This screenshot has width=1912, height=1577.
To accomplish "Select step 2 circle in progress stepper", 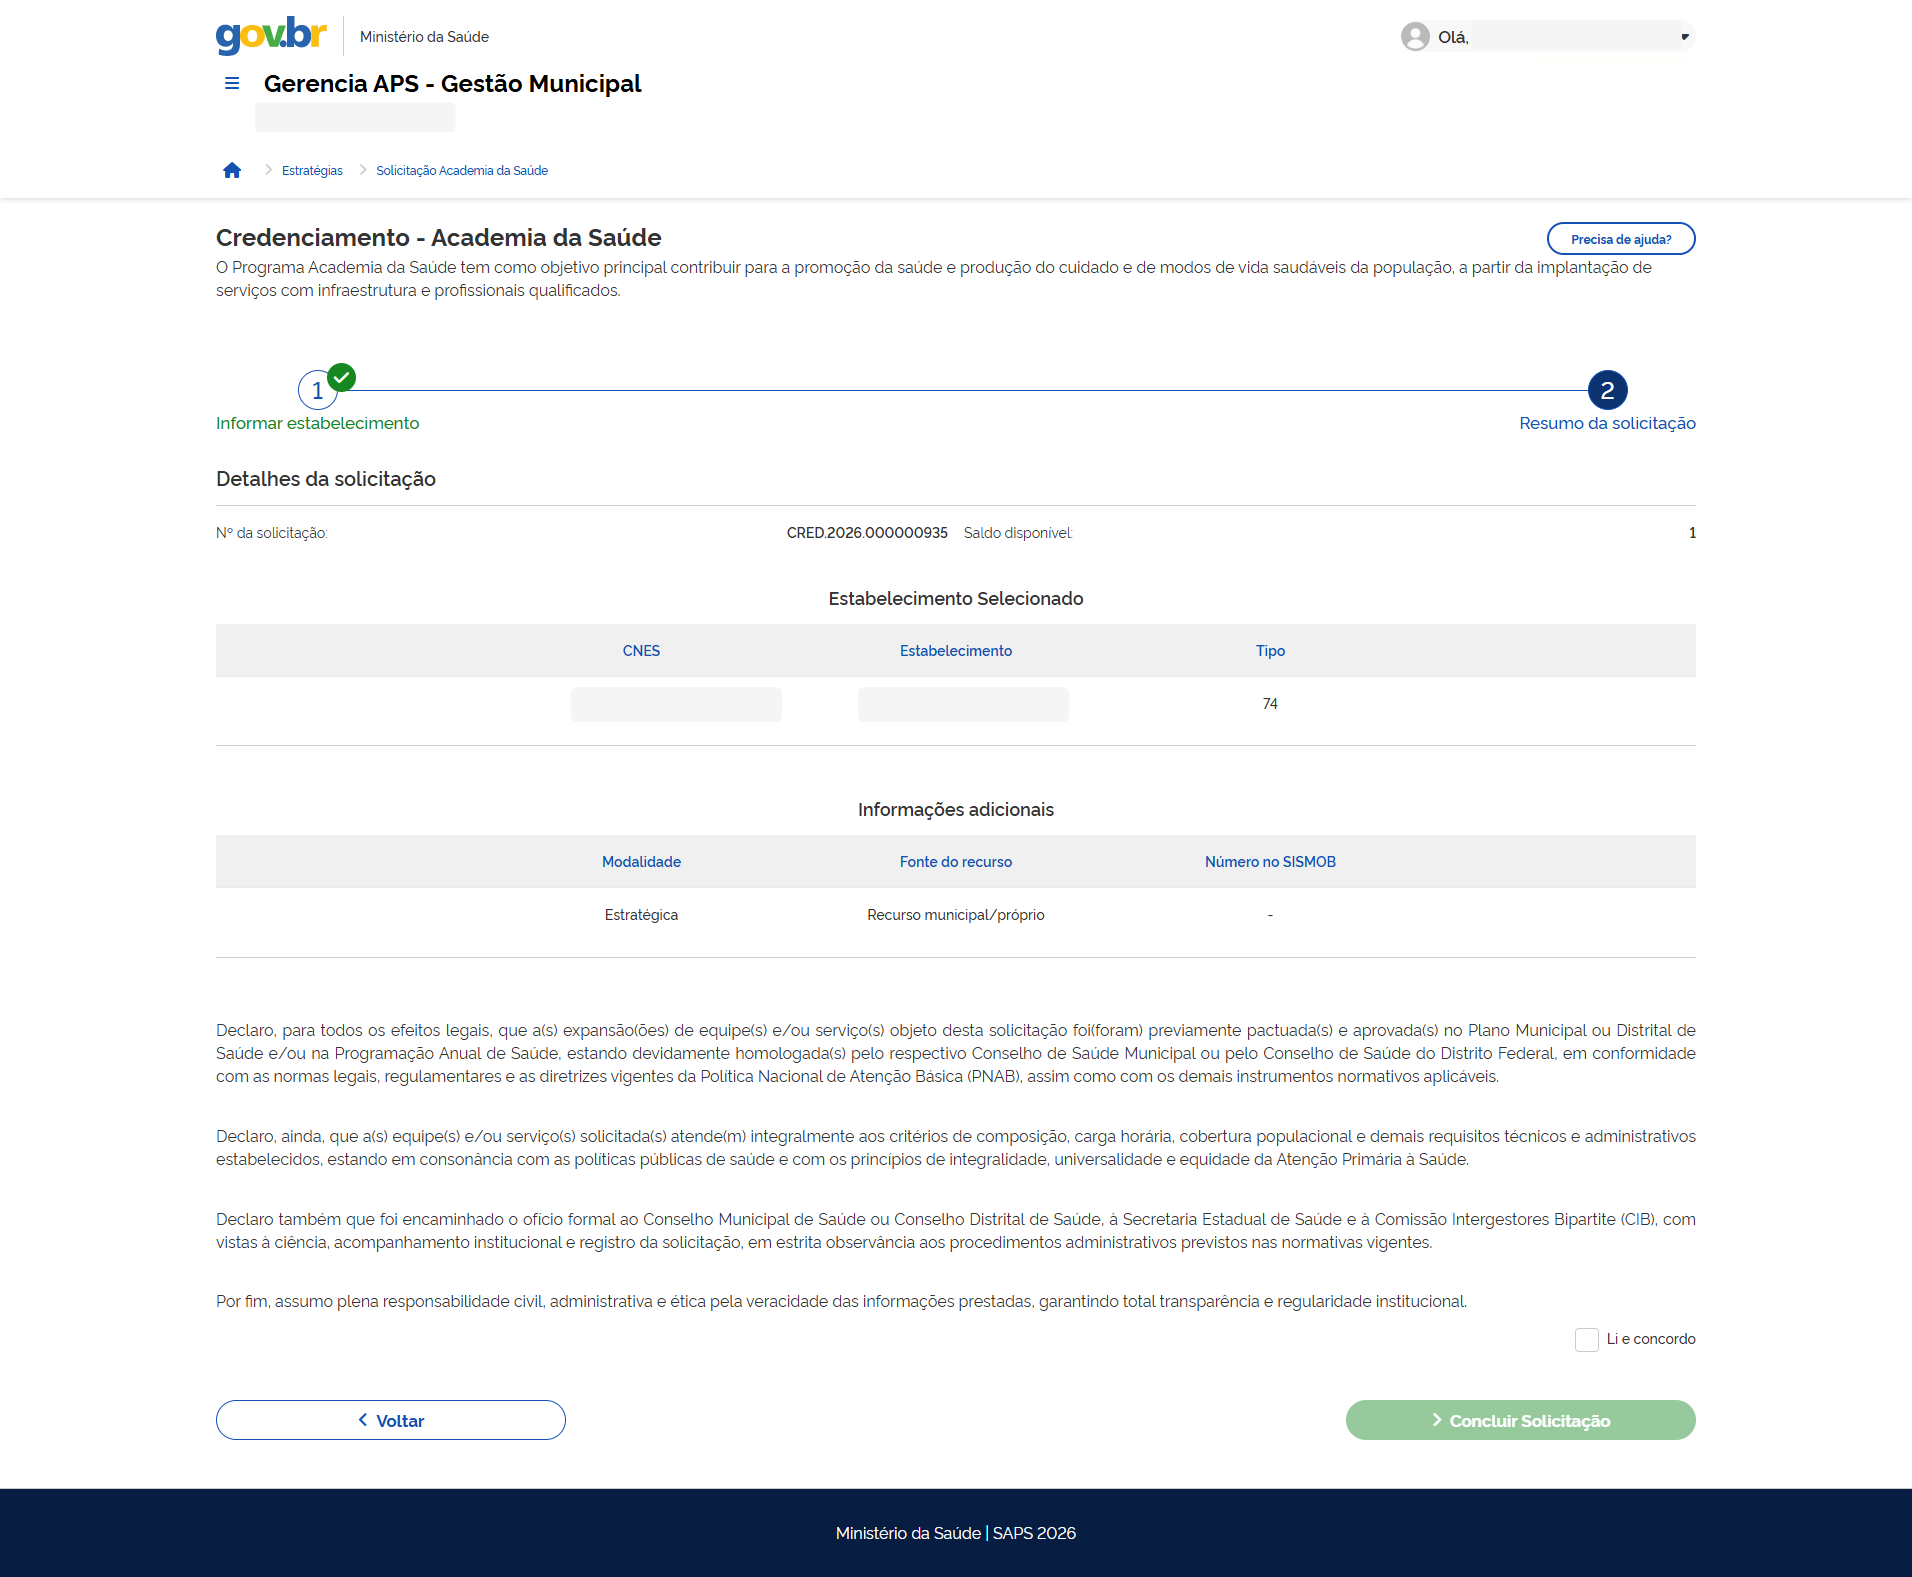I will click(1607, 391).
